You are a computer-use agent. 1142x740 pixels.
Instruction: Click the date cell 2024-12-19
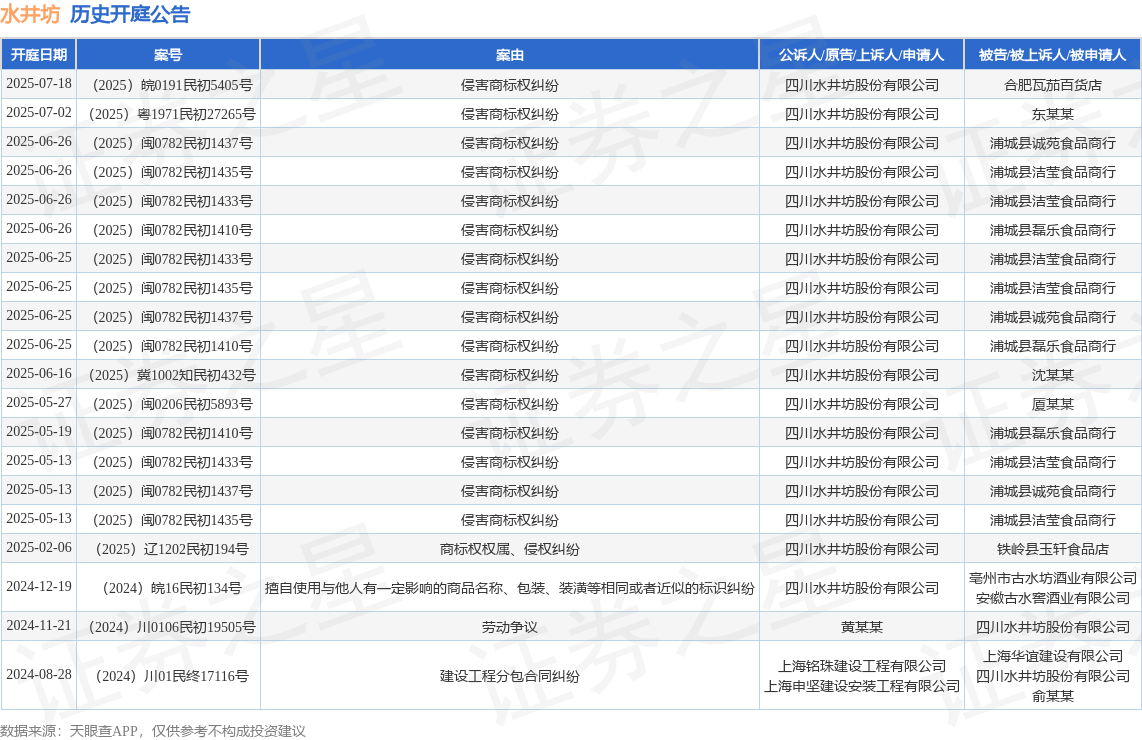coord(39,586)
